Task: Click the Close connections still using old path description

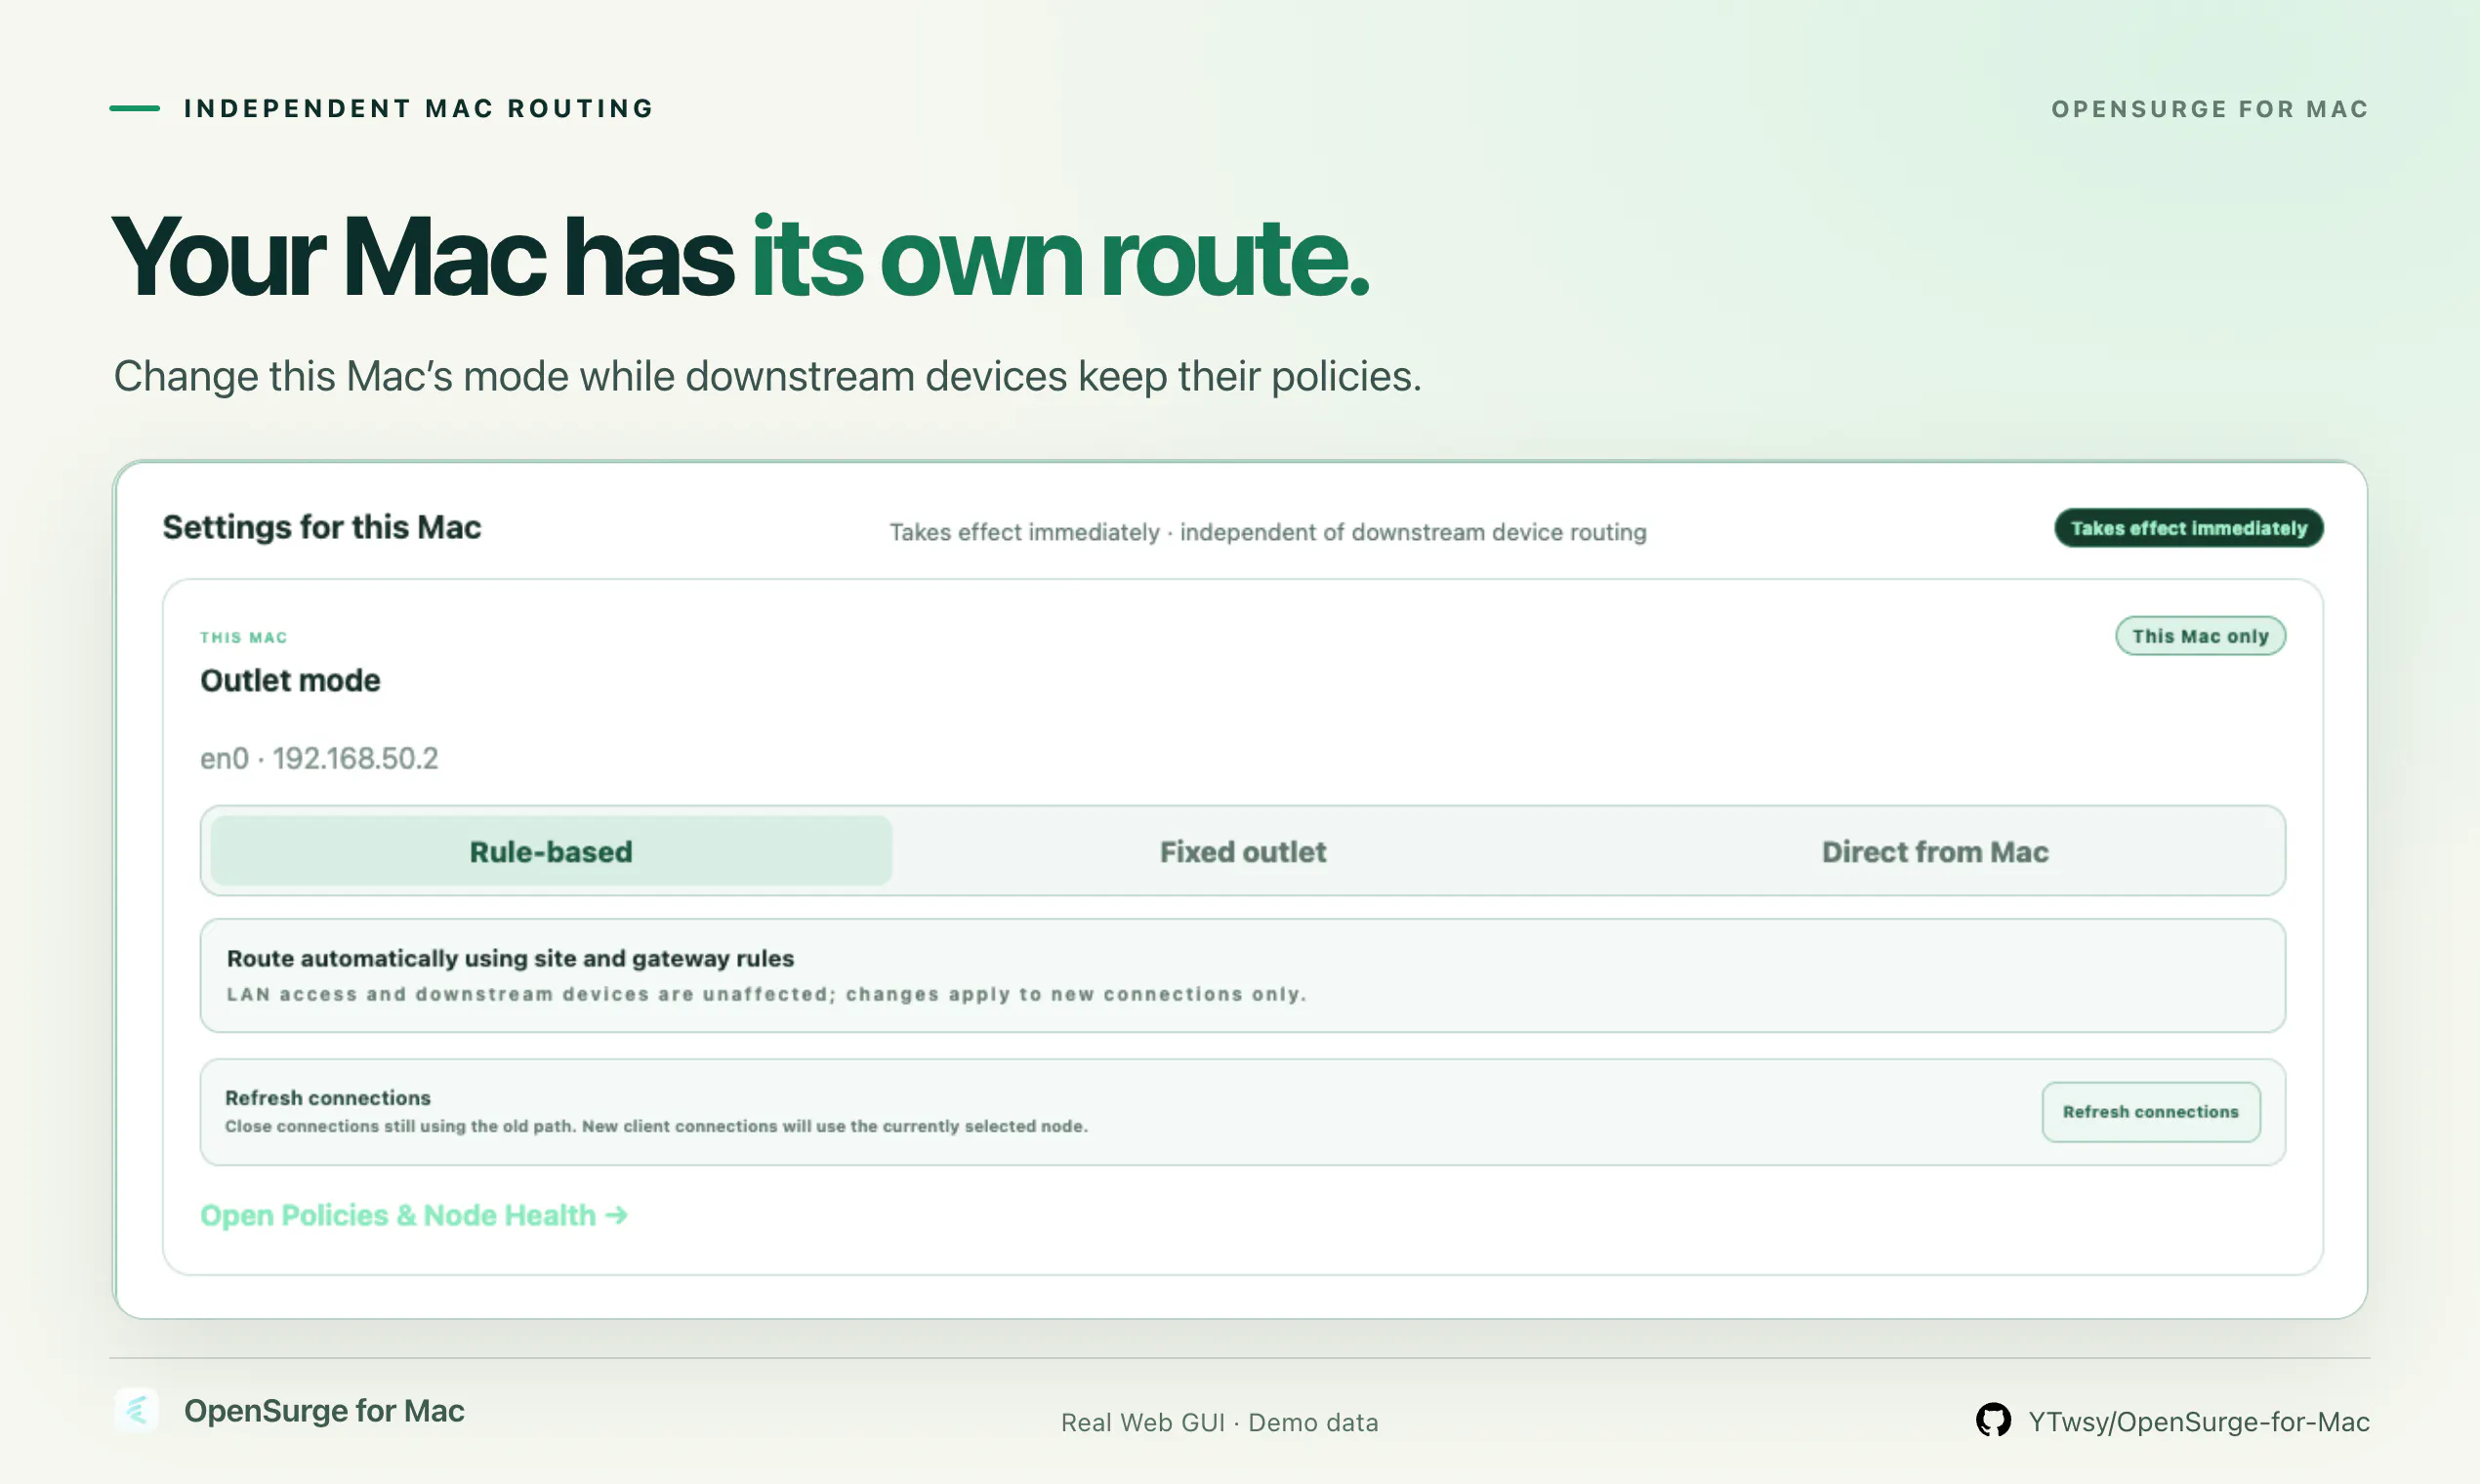Action: pyautogui.click(x=656, y=1126)
